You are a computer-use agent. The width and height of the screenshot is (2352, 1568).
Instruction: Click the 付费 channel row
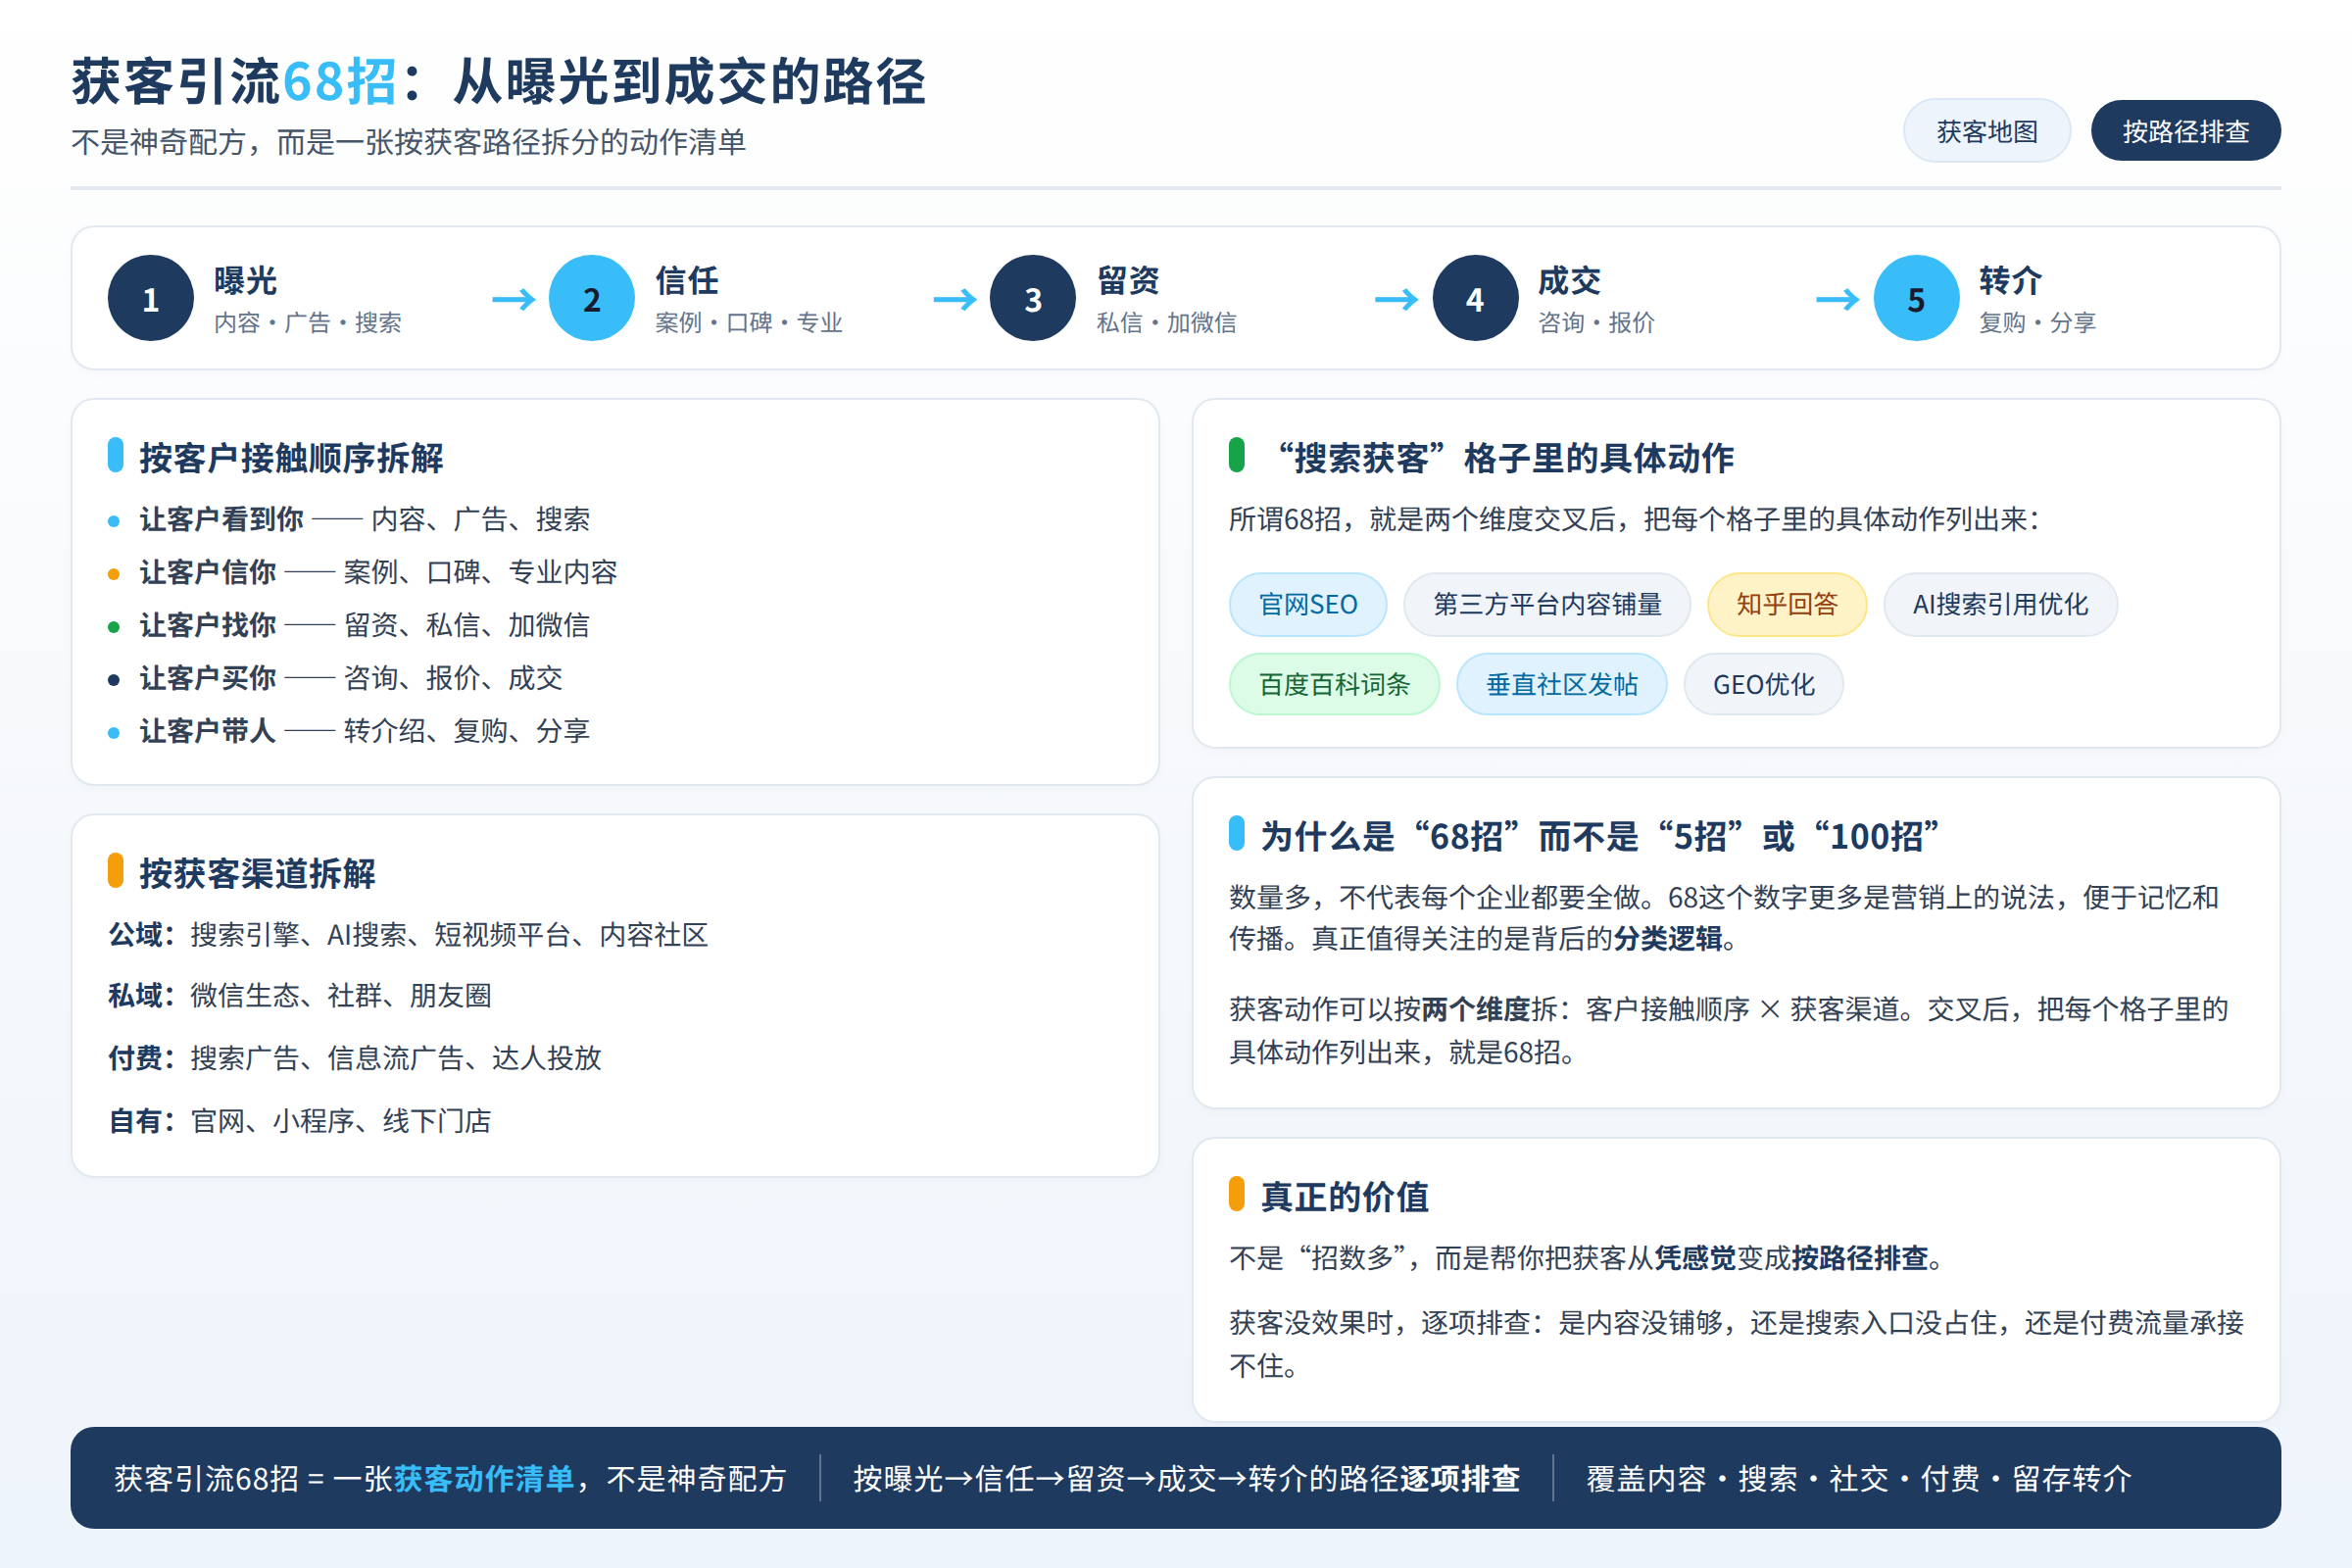point(355,1058)
